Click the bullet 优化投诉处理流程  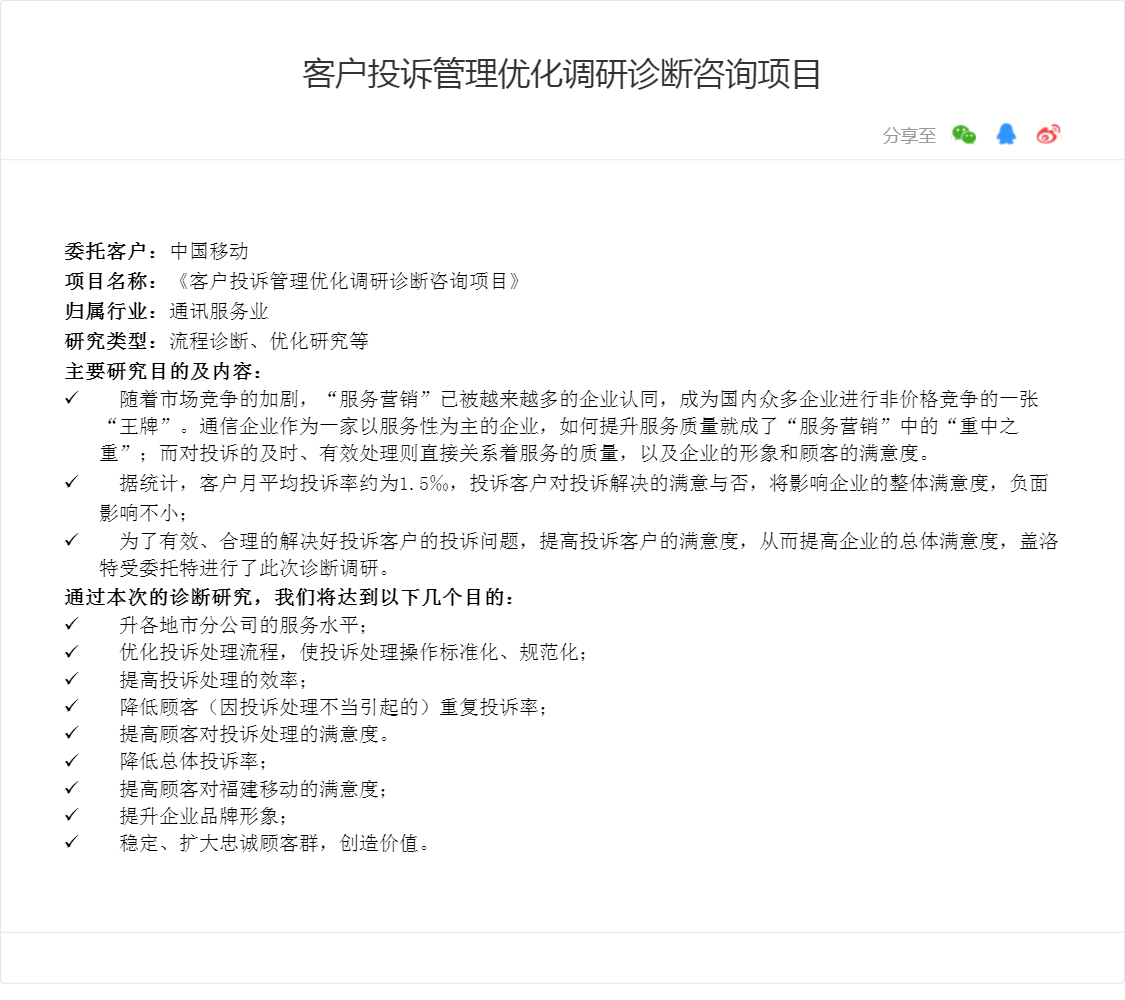point(353,653)
